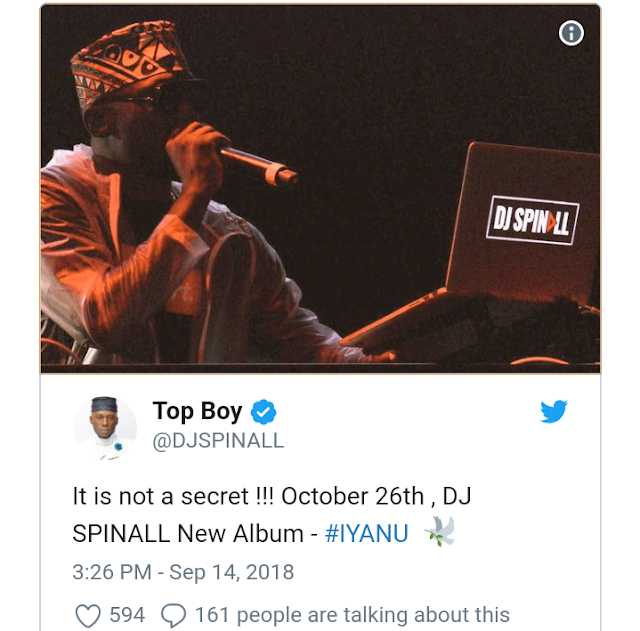This screenshot has width=640, height=631.
Task: Open the #IYANU hashtag
Action: coord(367,533)
